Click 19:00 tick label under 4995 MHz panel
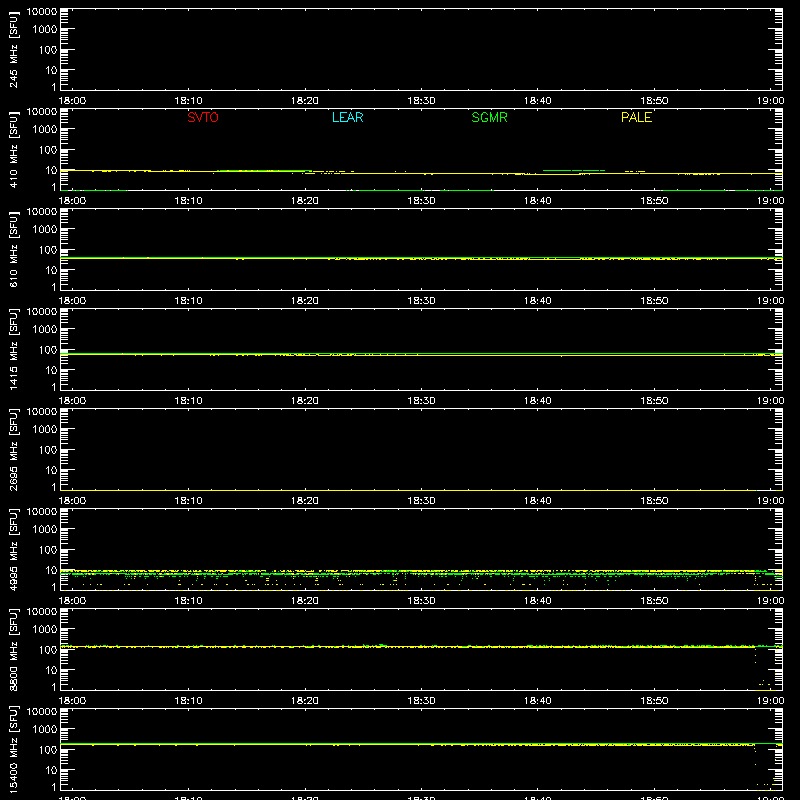 (770, 601)
